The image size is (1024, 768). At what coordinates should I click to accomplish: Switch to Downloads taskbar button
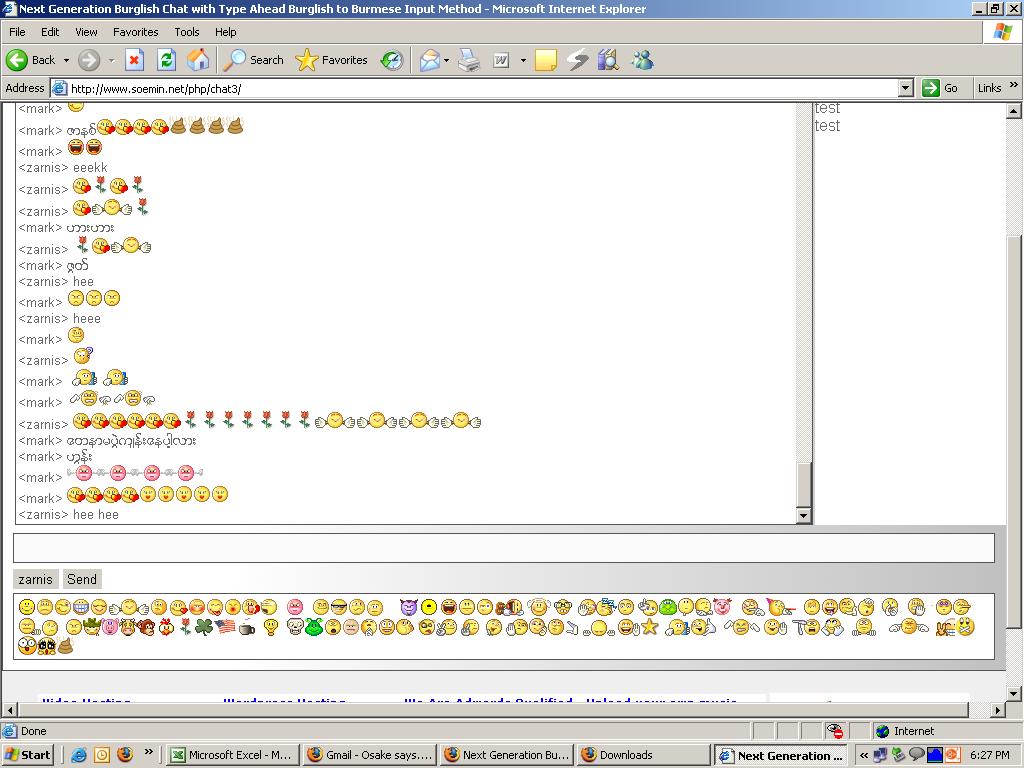[644, 756]
